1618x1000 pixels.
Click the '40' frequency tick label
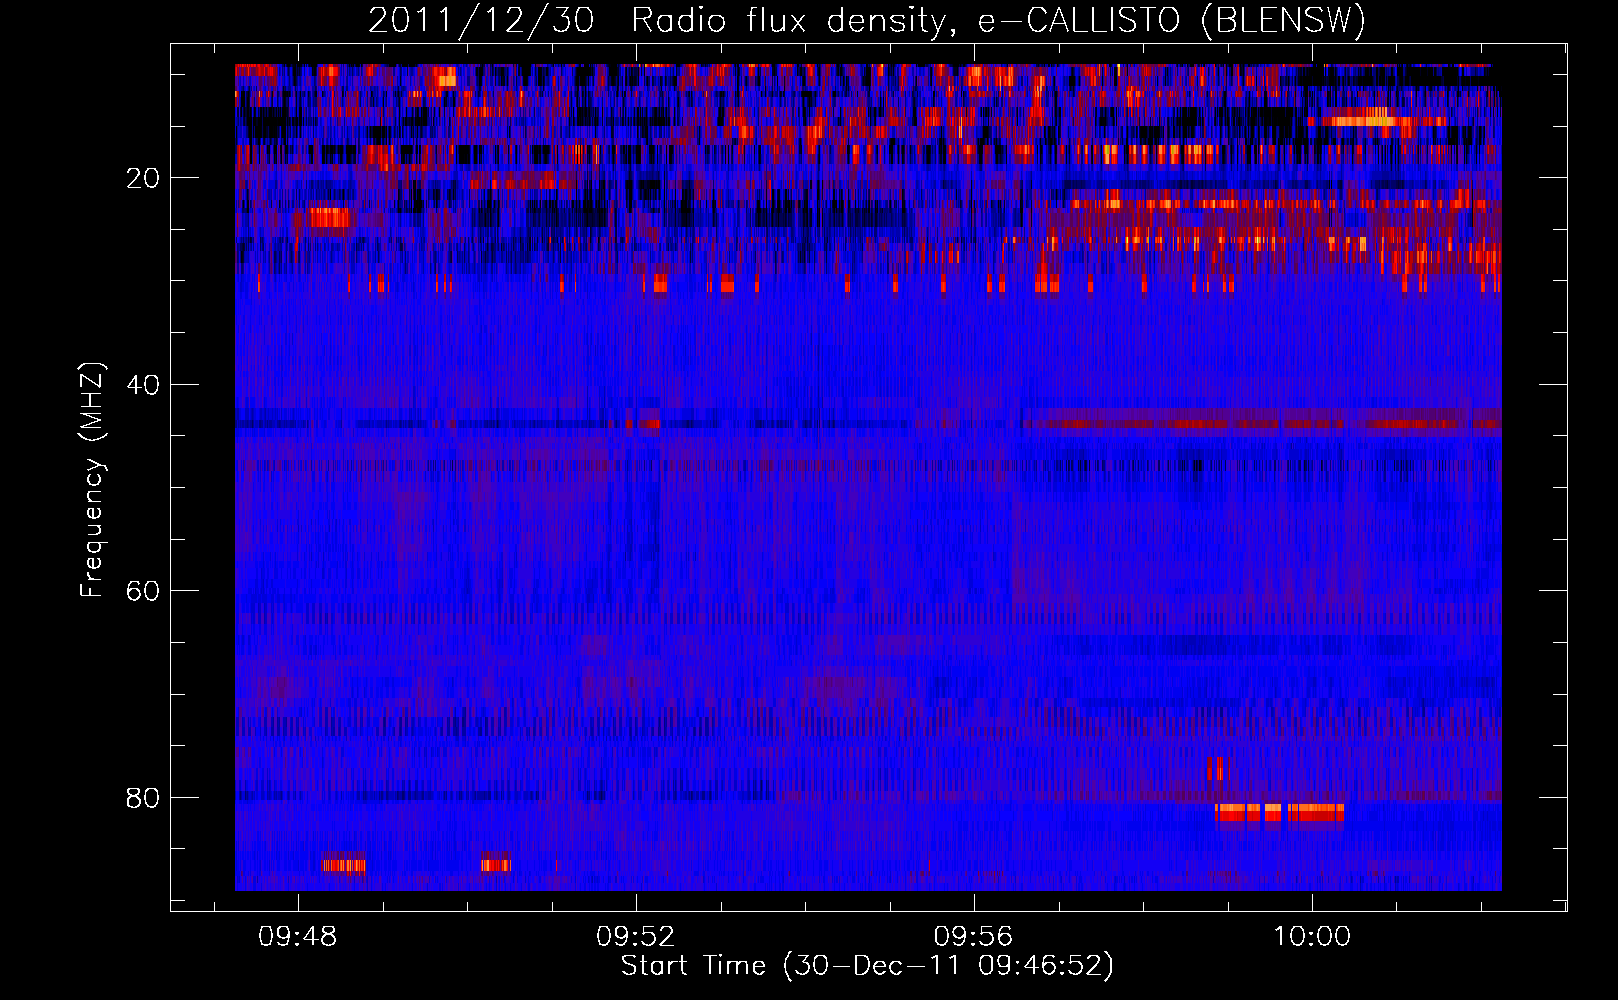143,385
